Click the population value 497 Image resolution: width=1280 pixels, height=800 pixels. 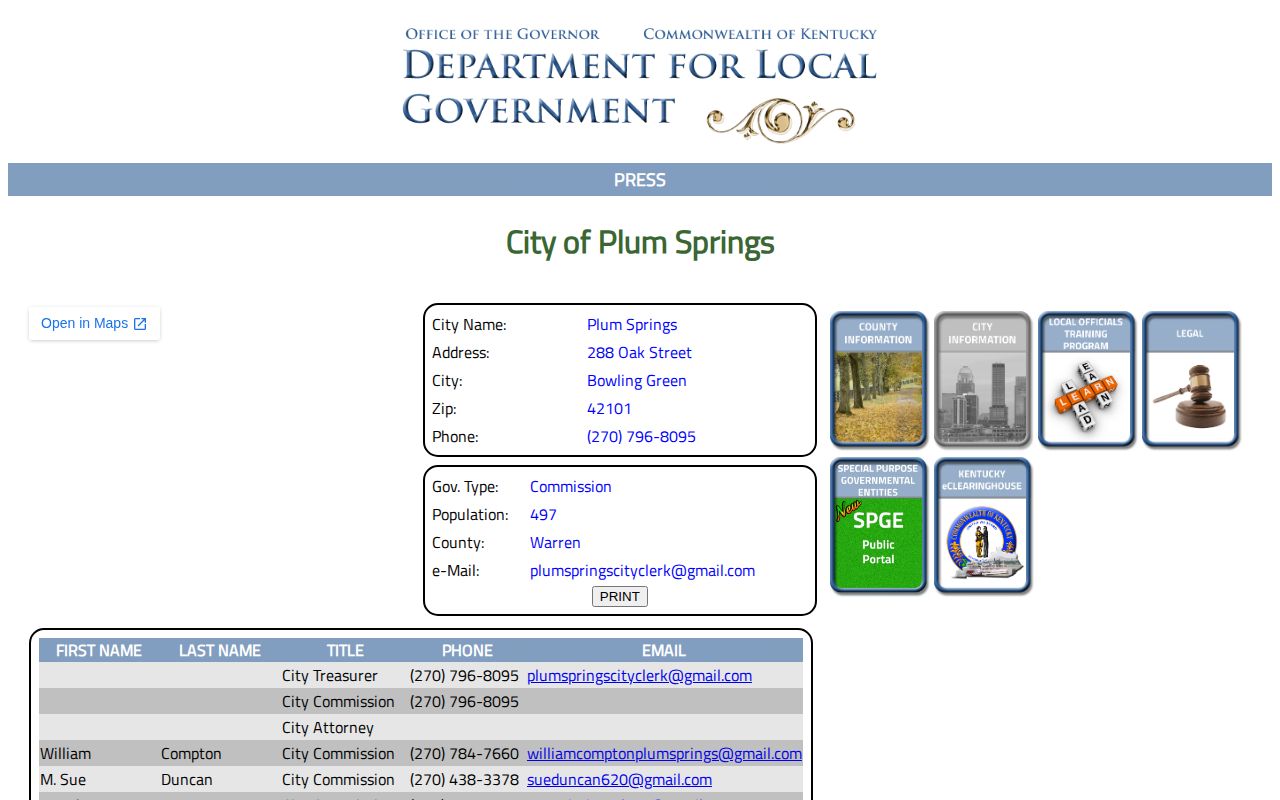click(543, 515)
